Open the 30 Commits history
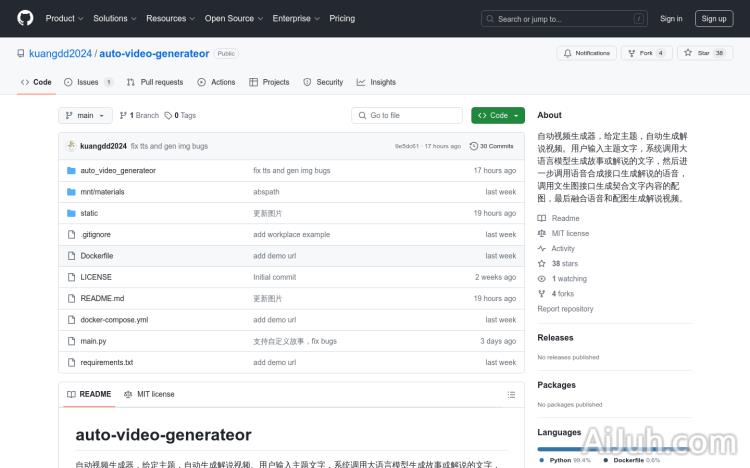 [x=493, y=146]
